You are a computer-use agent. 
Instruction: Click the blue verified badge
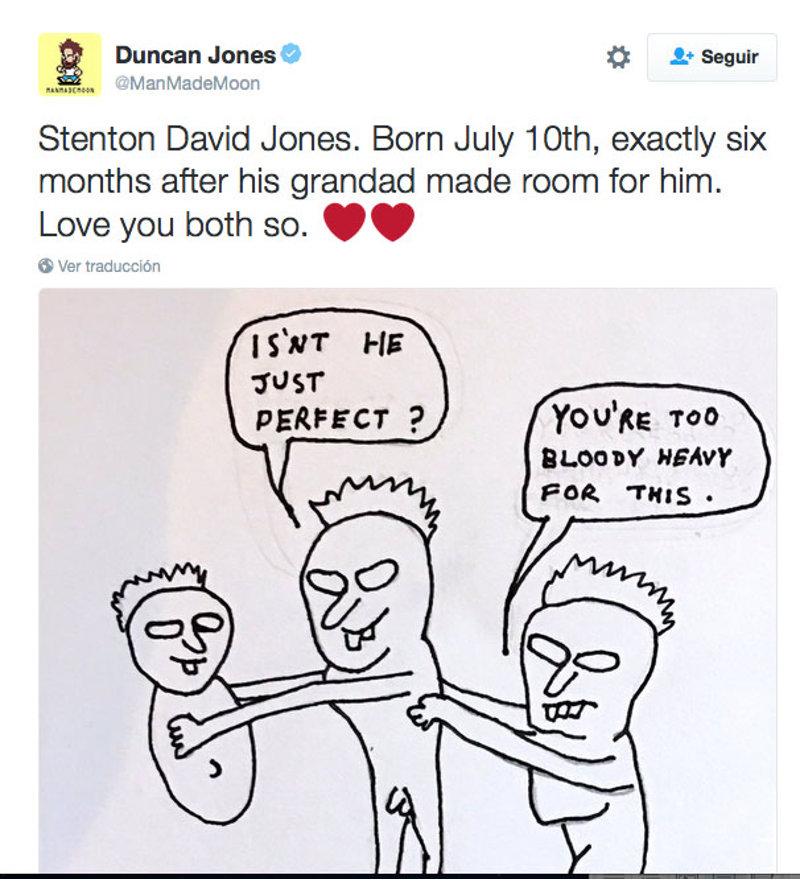(291, 56)
